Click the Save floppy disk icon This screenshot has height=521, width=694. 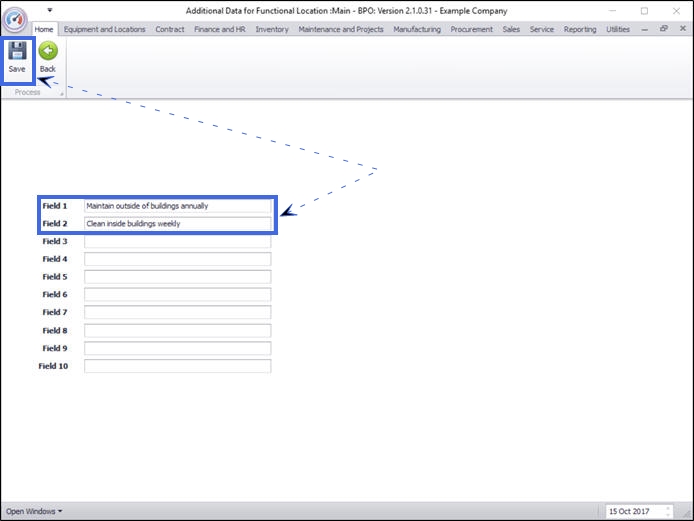coord(17,50)
